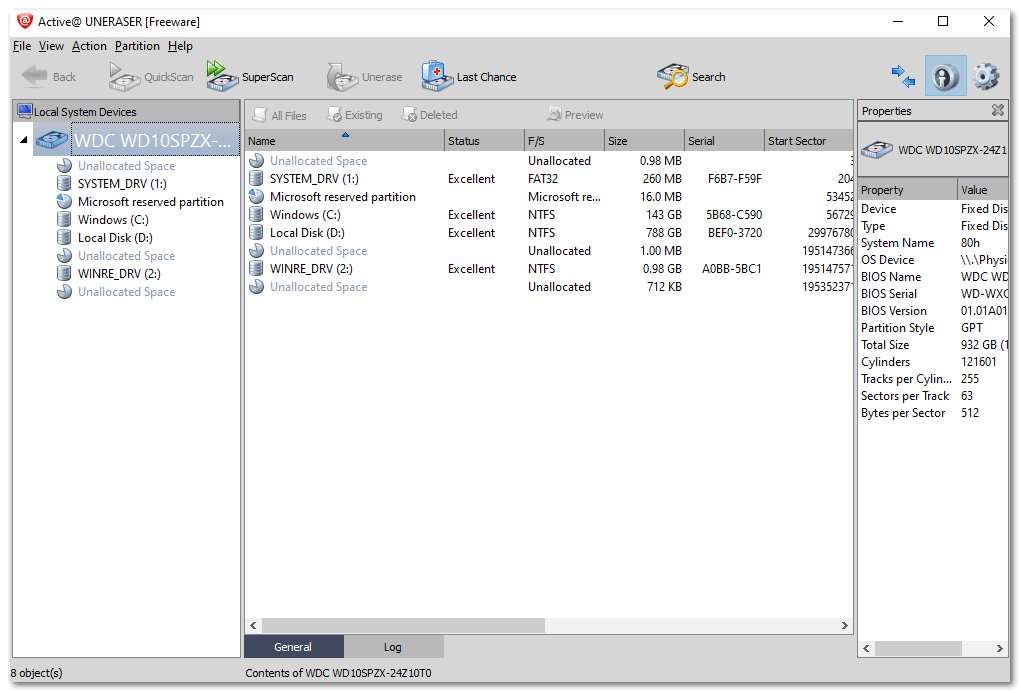The image size is (1021, 693).
Task: Close the Properties panel
Action: point(997,111)
